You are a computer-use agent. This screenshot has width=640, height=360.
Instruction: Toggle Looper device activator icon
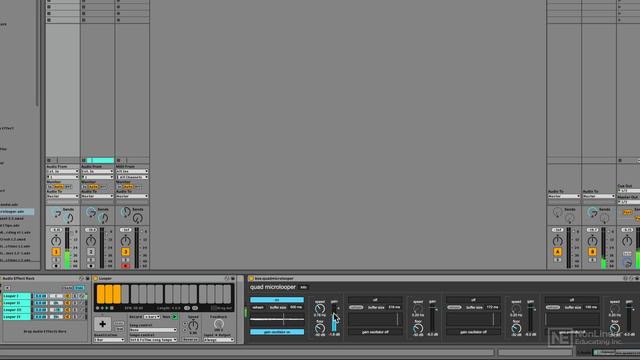click(x=96, y=278)
